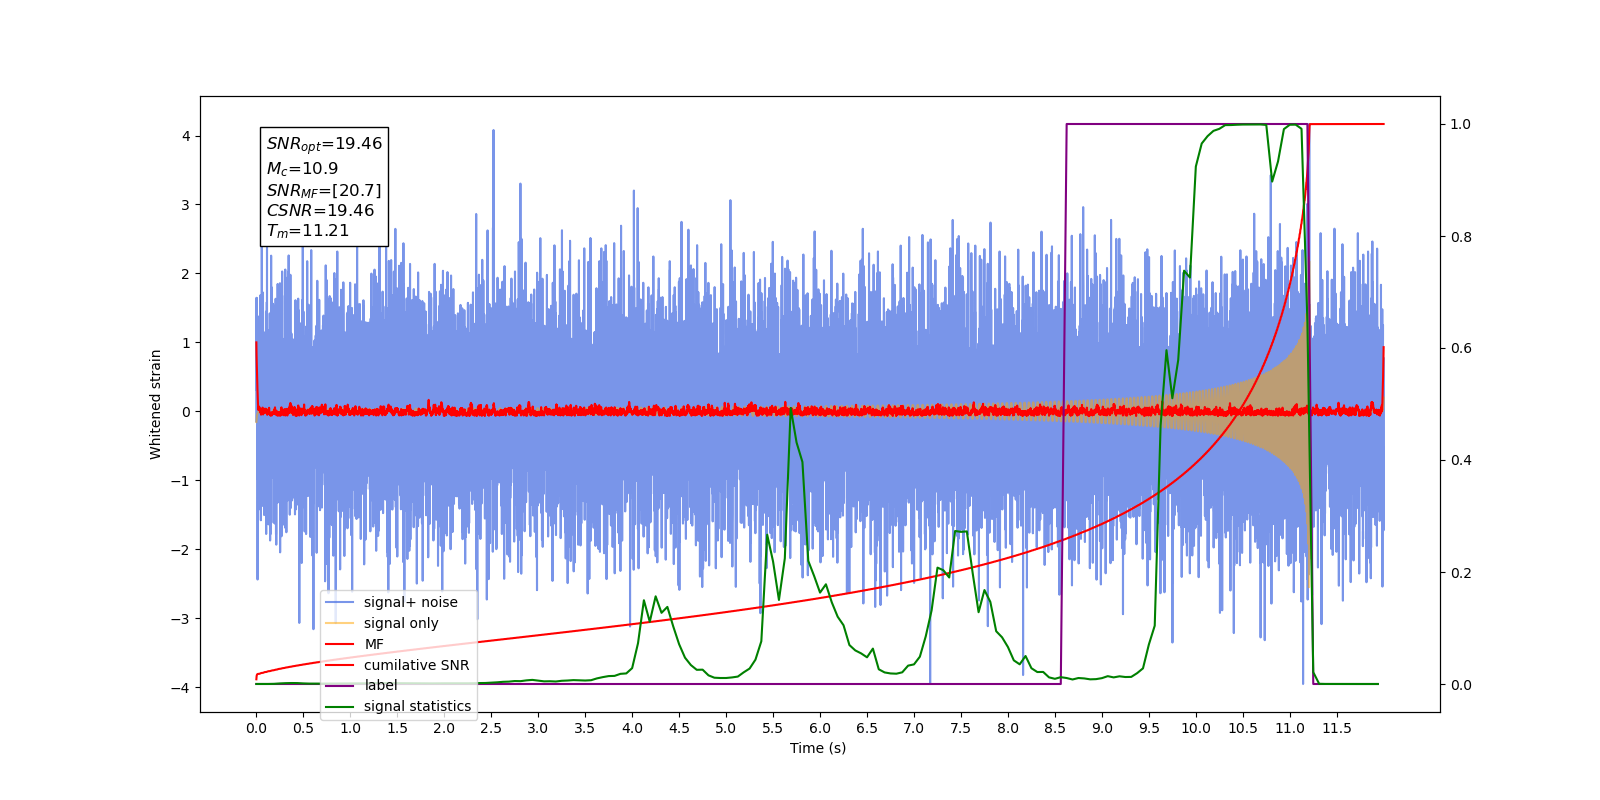1600x800 pixels.
Task: Click the right y-axis tick label 0.0
Action: tap(1461, 685)
